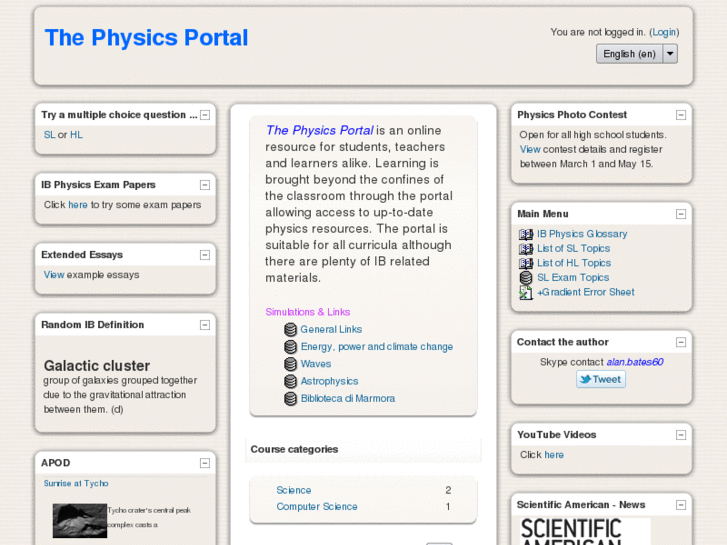Click the Tycho crater thumbnail image
The height and width of the screenshot is (545, 727).
pos(80,521)
